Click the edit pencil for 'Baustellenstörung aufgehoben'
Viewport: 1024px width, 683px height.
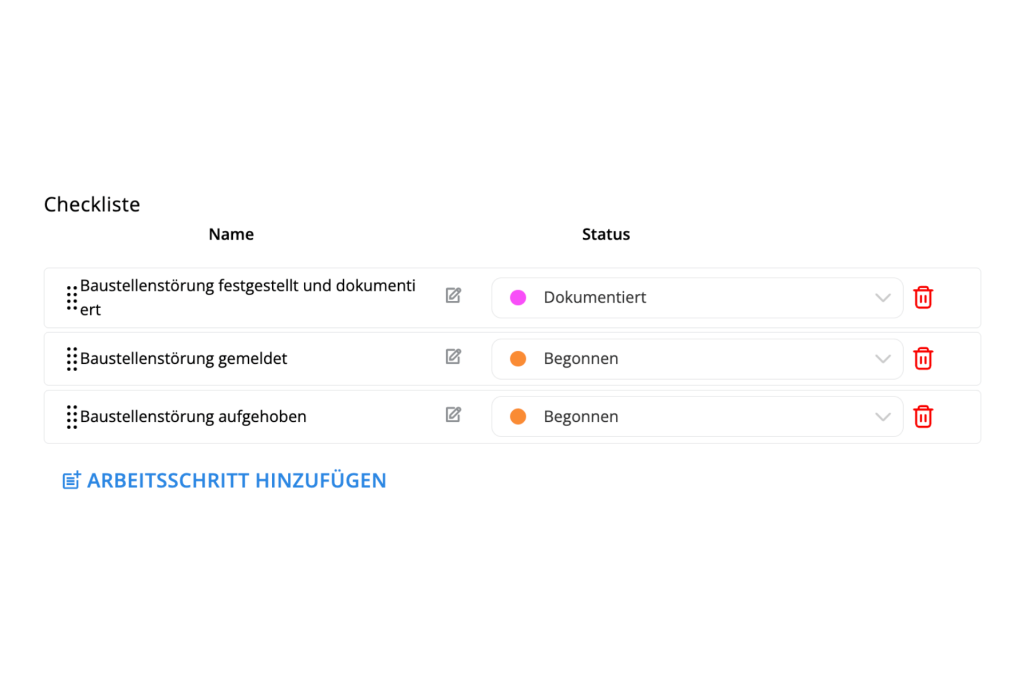pyautogui.click(x=453, y=415)
